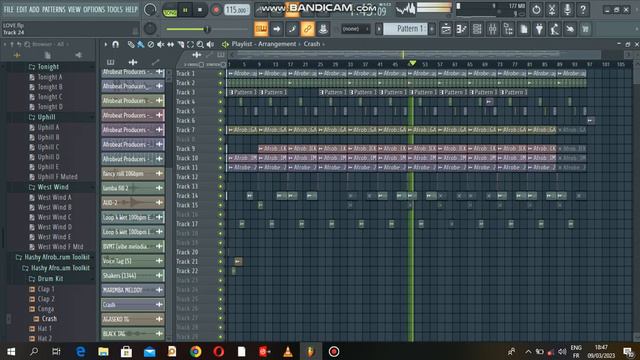
Task: Open the Browser toggle icon in toolbar
Action: coord(508,29)
